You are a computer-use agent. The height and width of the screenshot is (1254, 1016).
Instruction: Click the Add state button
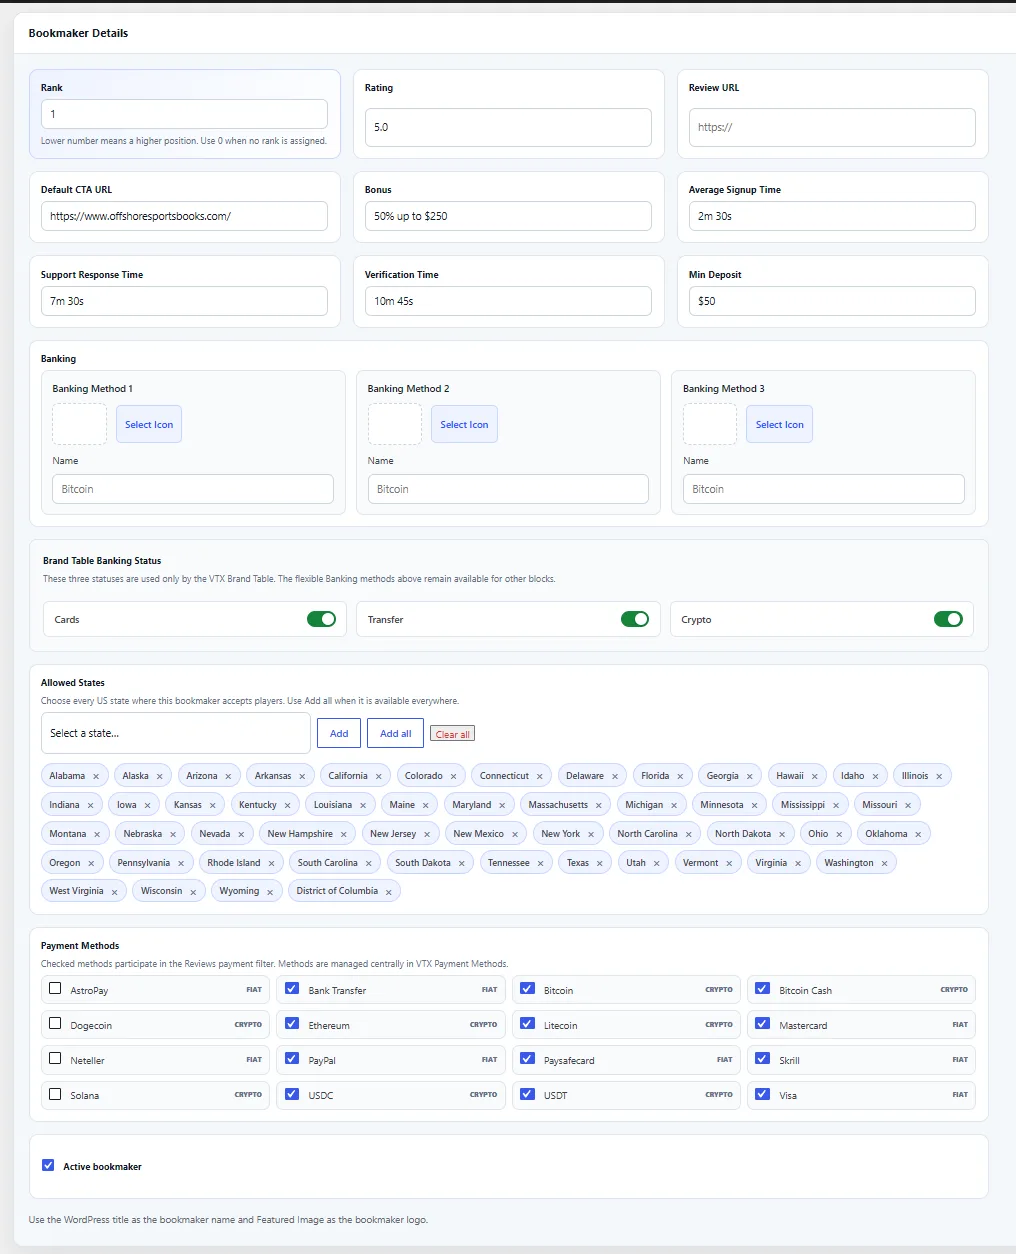339,733
